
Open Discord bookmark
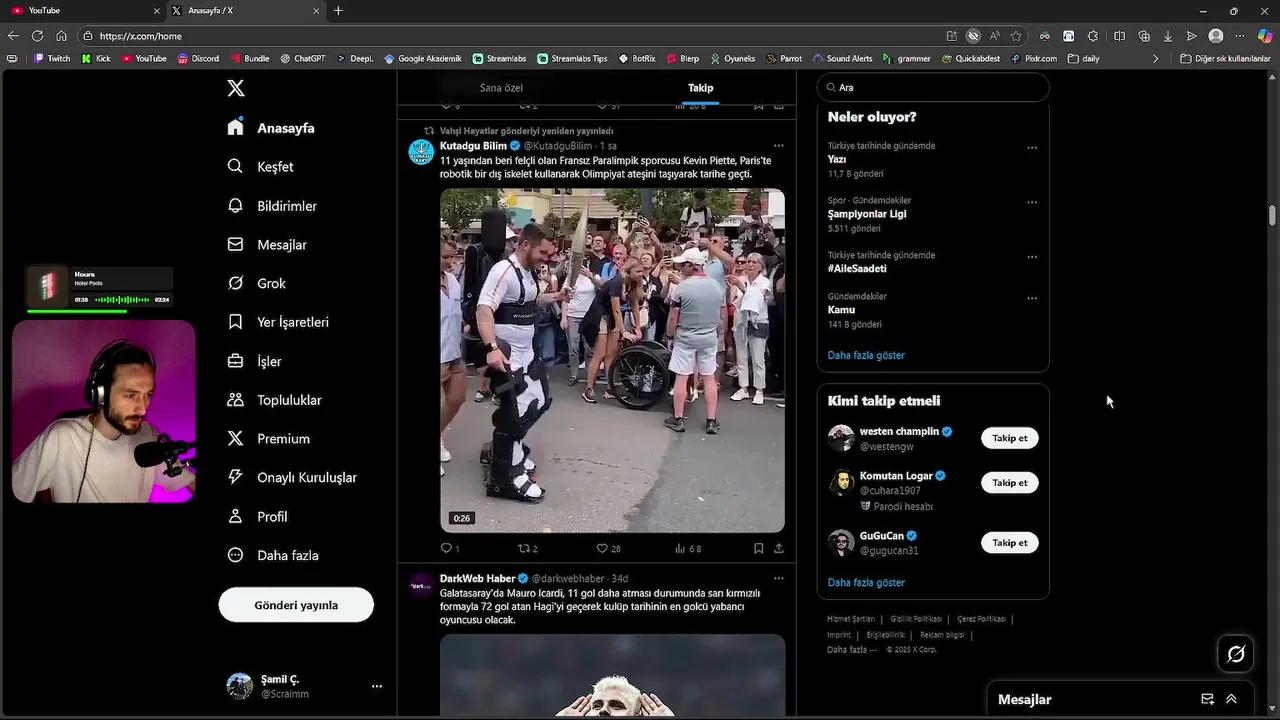[x=198, y=59]
